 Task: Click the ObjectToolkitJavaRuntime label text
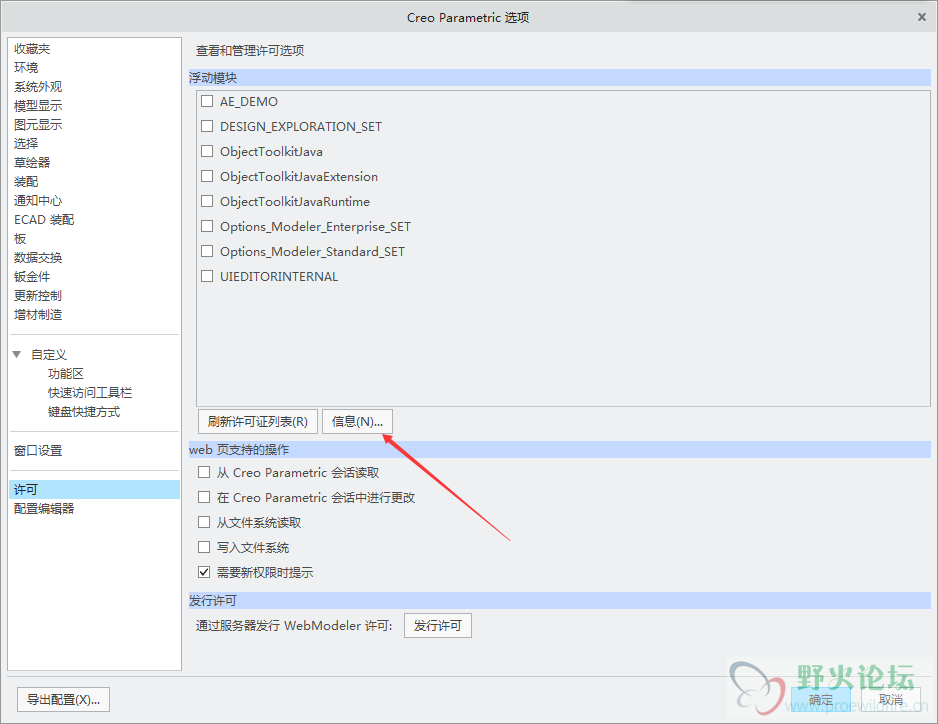pos(295,202)
